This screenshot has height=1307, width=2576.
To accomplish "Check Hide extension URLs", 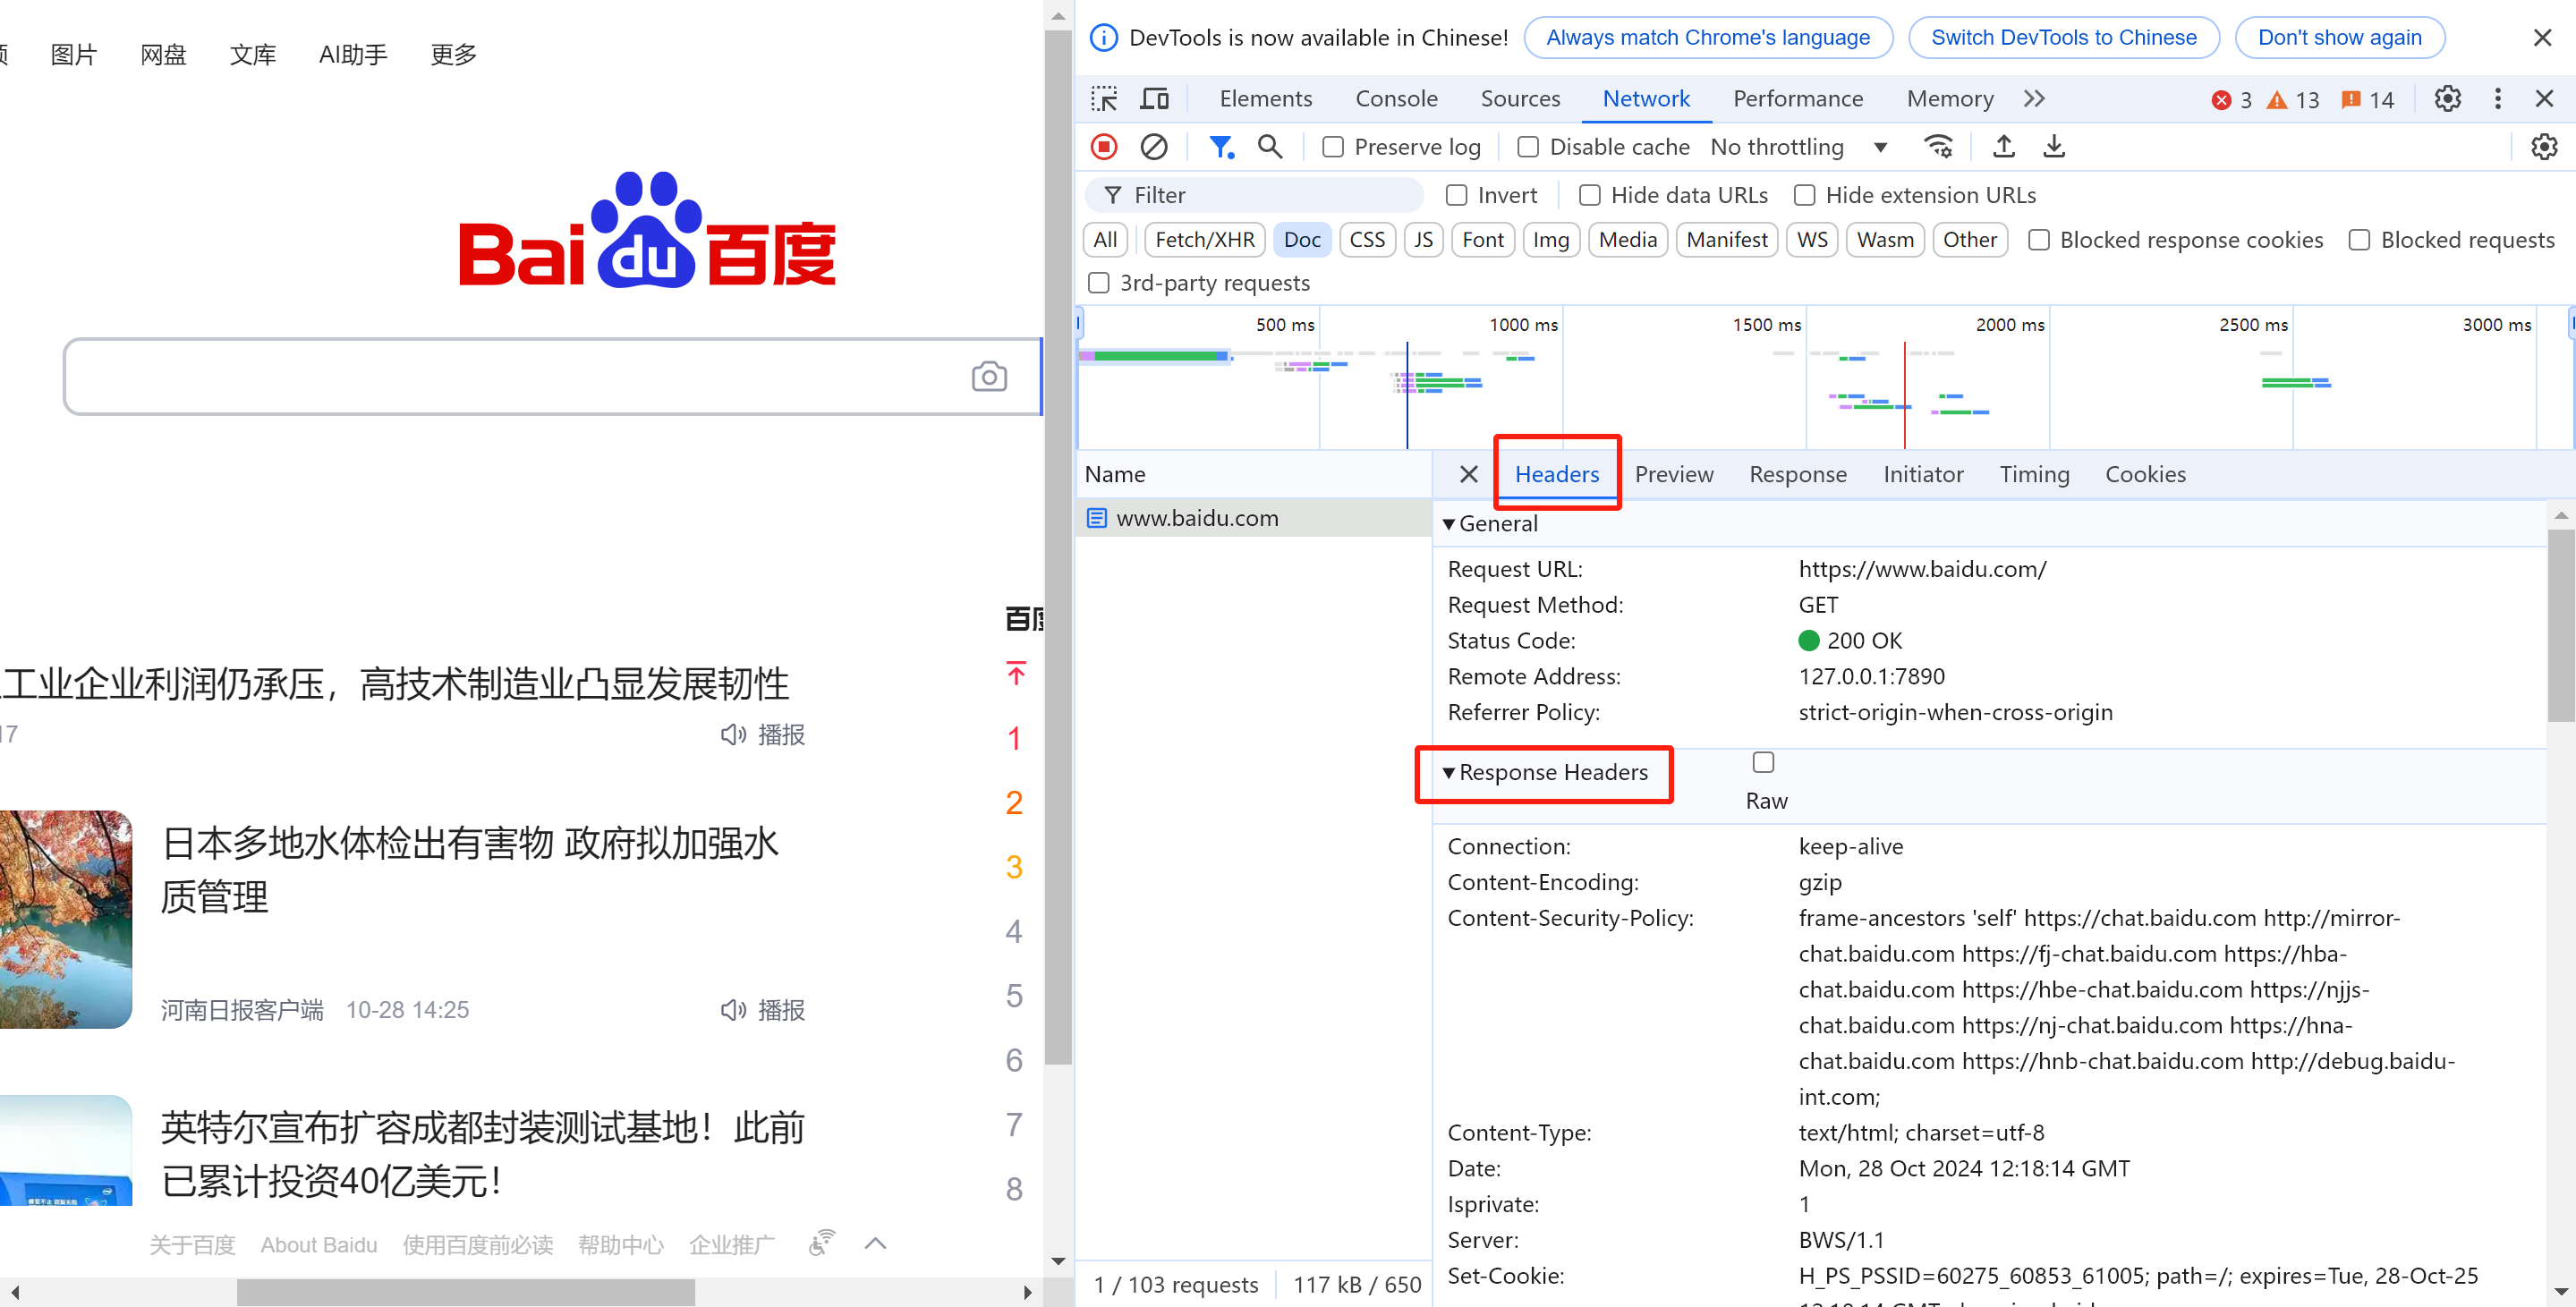I will pyautogui.click(x=1804, y=195).
